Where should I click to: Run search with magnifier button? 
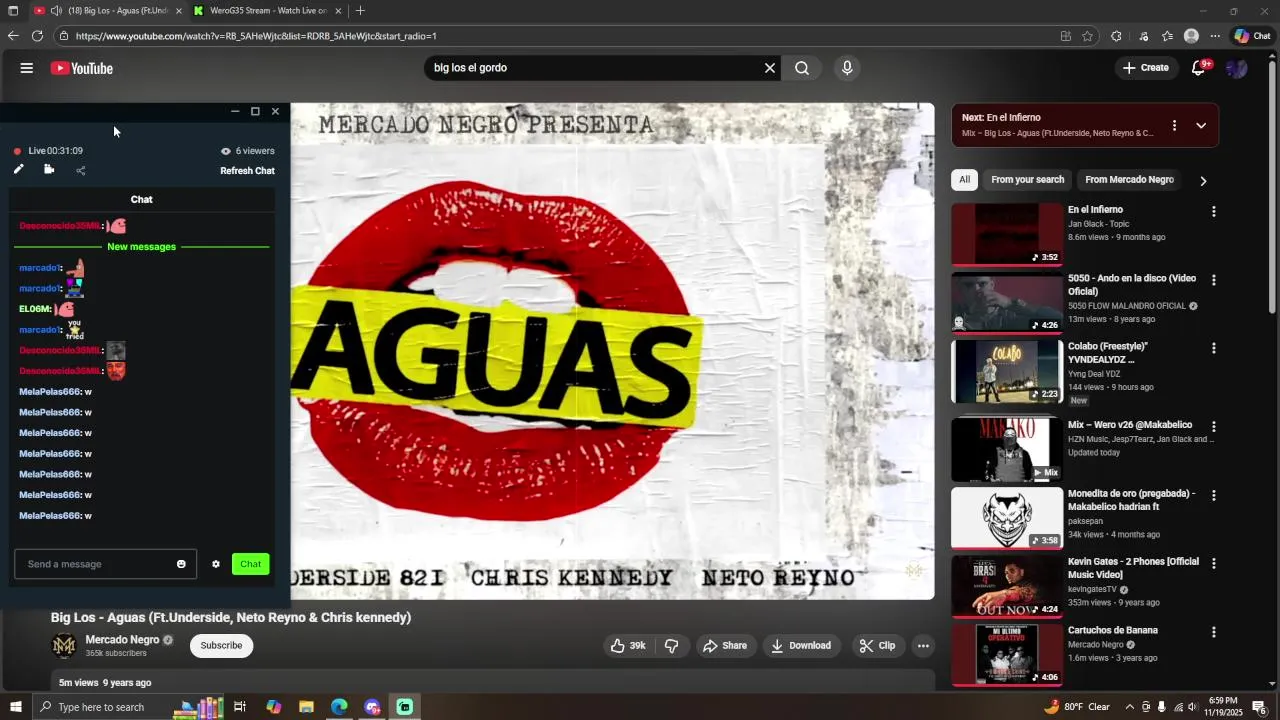[802, 68]
